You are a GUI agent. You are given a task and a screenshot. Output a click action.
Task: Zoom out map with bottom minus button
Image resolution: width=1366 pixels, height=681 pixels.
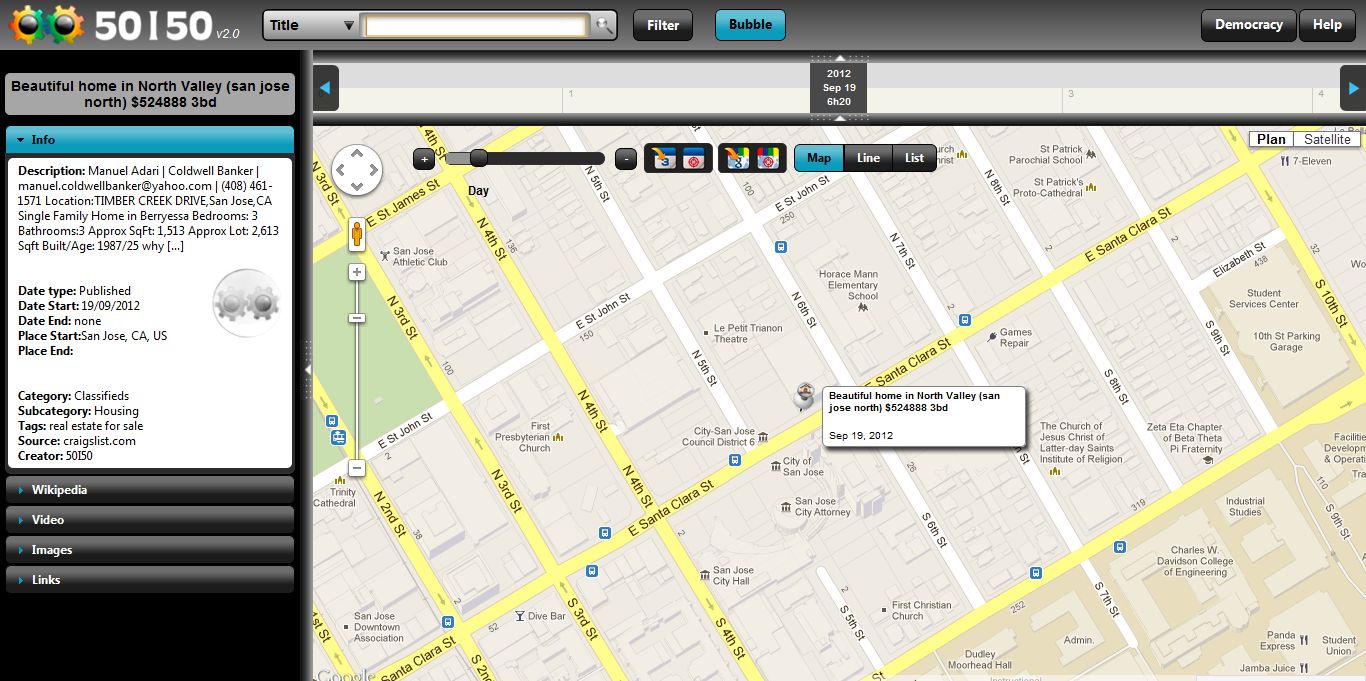pos(357,468)
